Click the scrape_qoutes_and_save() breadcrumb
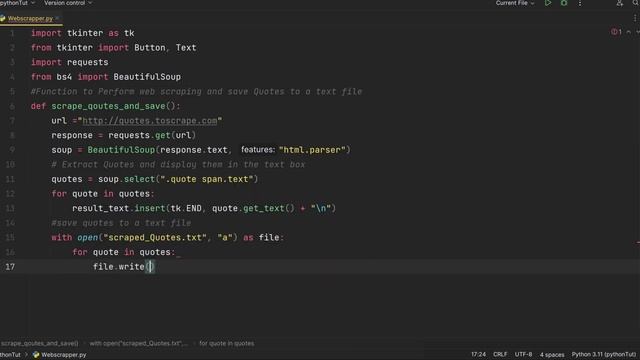 click(x=40, y=343)
